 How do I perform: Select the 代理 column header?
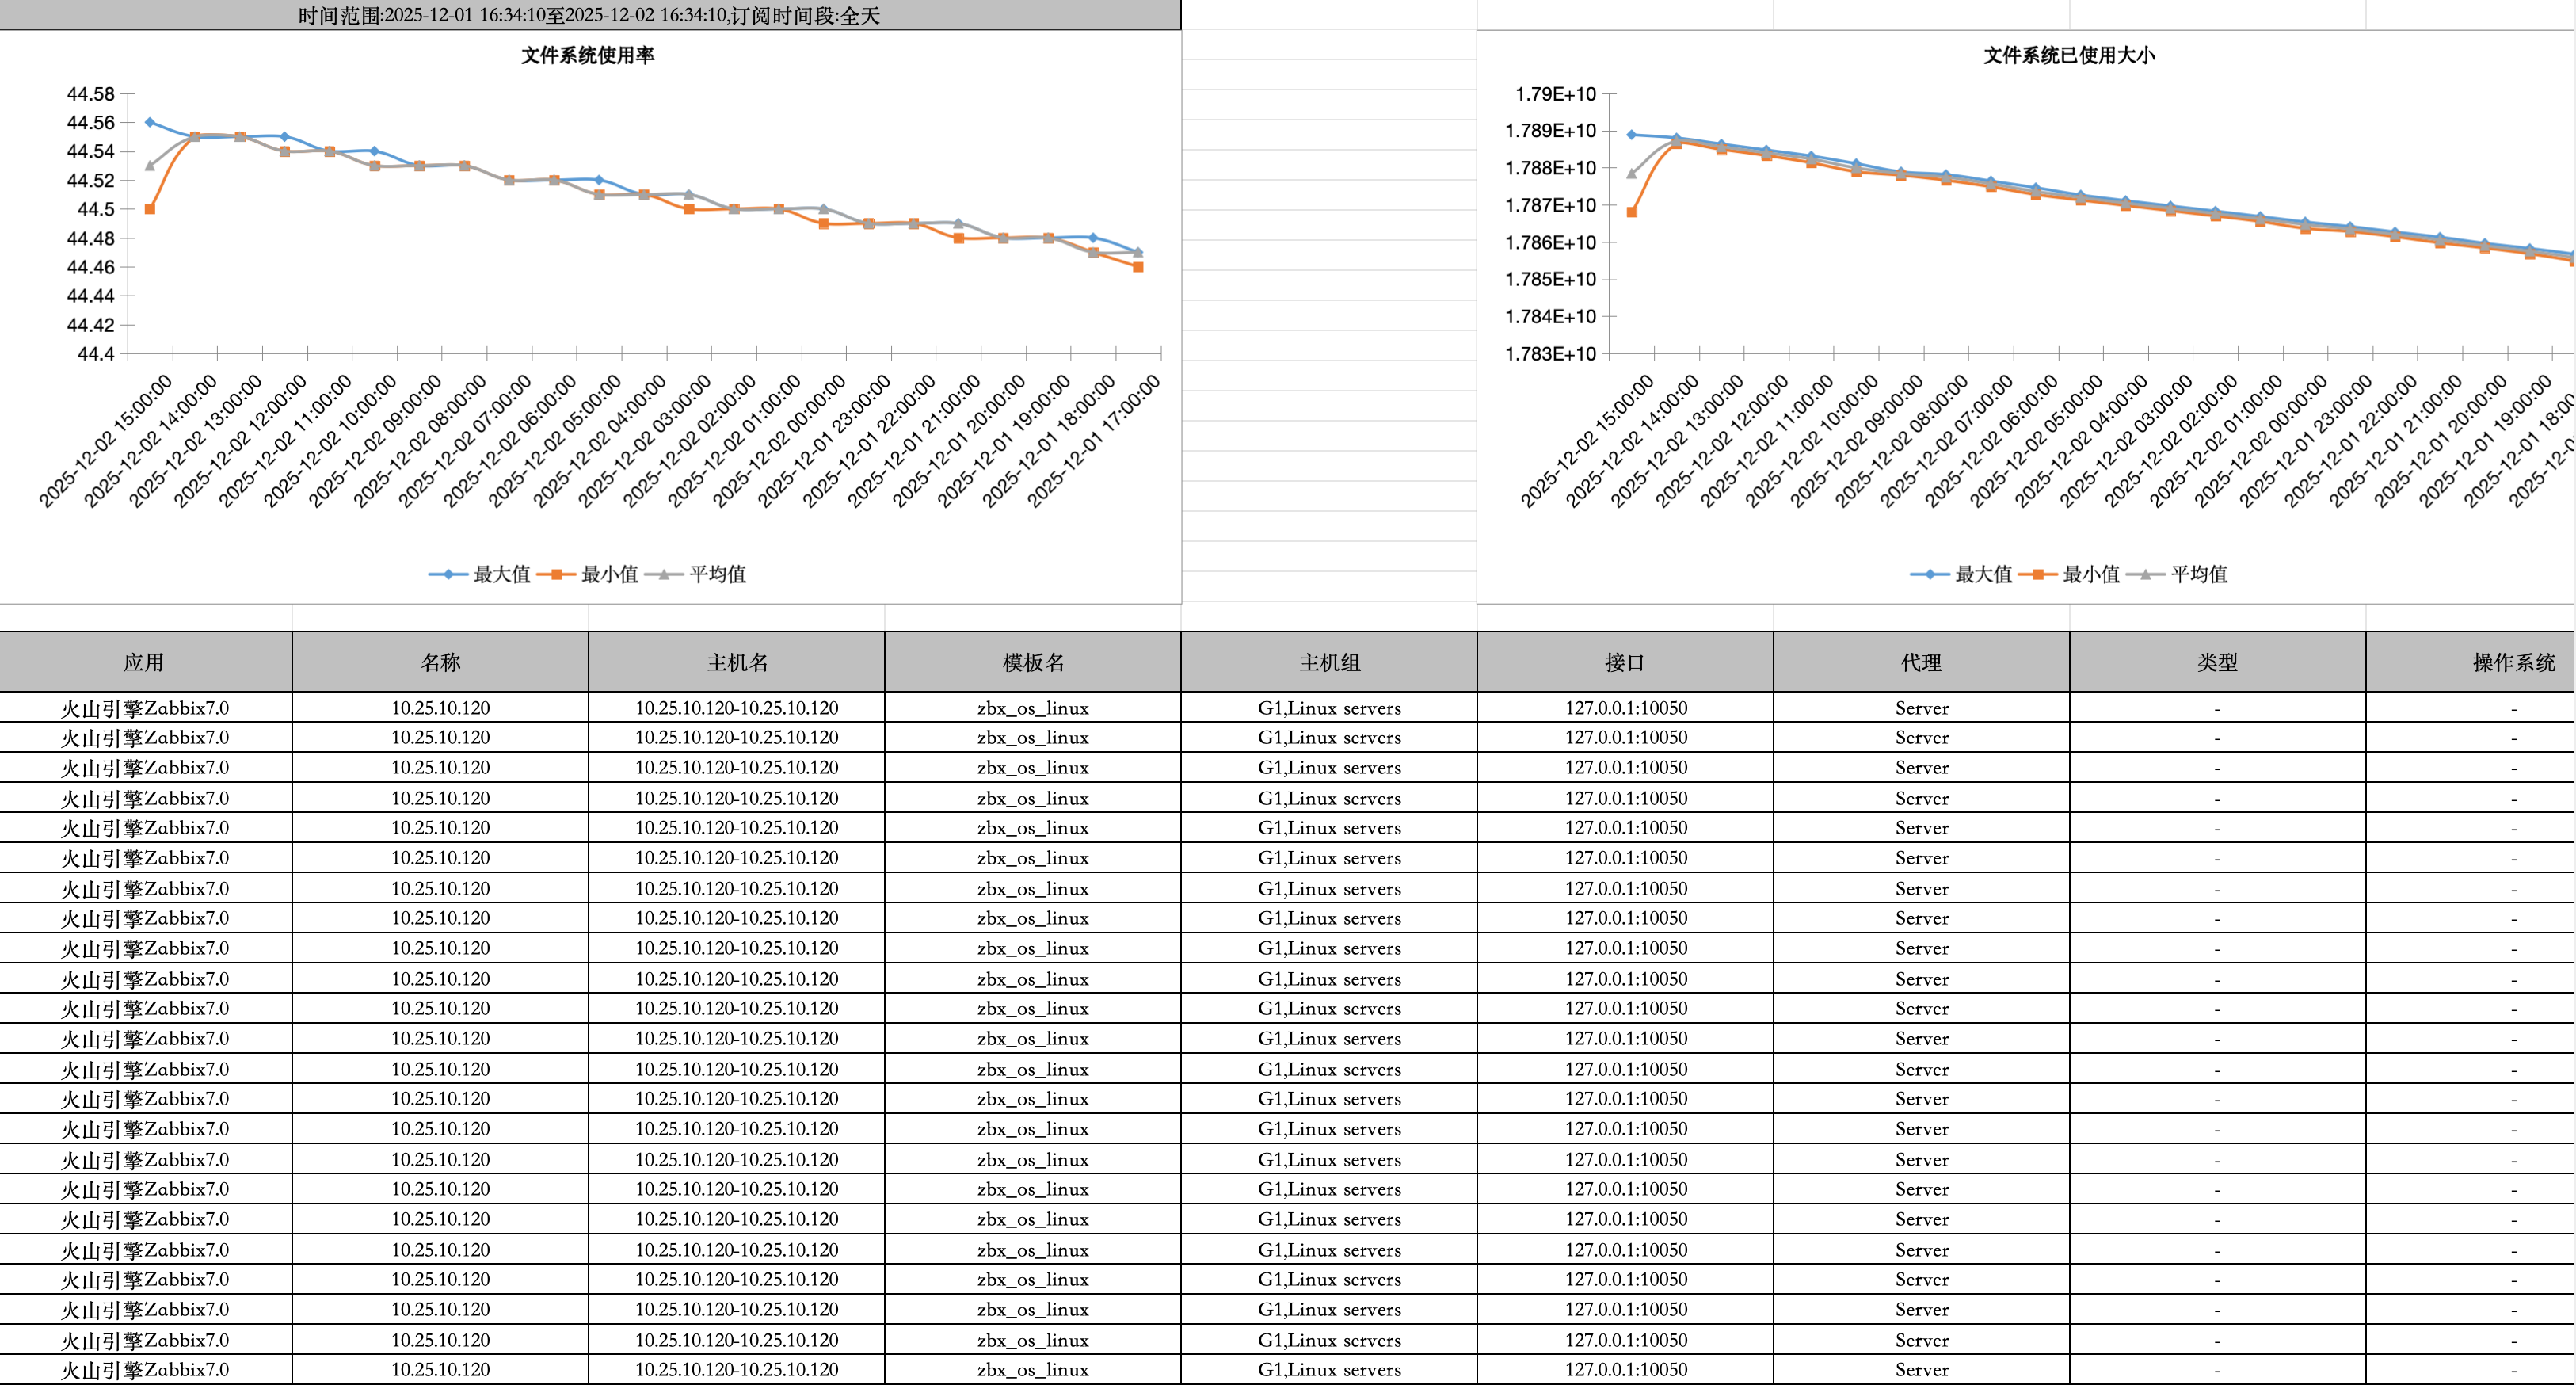(1921, 662)
